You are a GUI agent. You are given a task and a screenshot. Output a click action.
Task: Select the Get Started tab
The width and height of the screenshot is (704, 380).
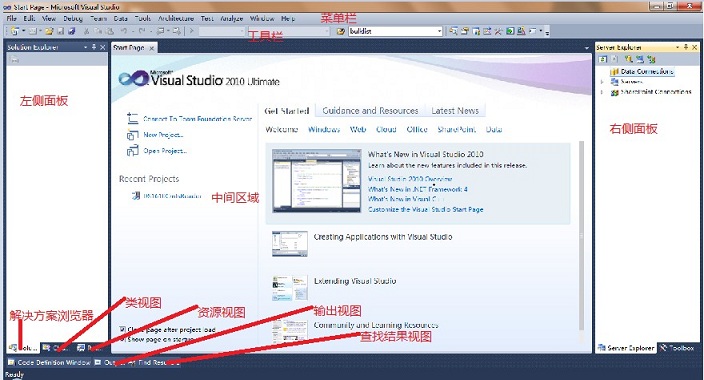[x=287, y=110]
